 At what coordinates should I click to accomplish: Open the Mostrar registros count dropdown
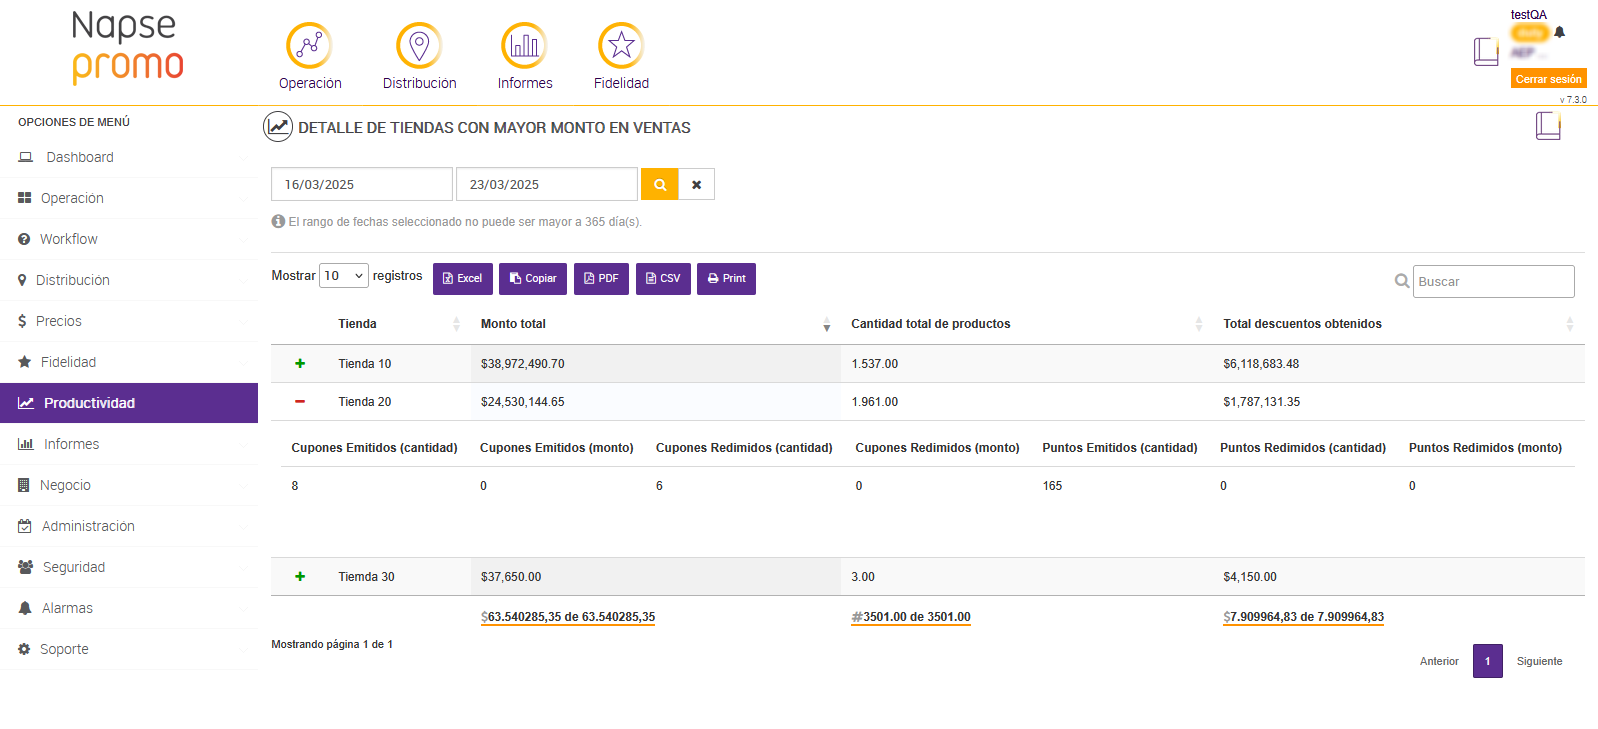[343, 276]
